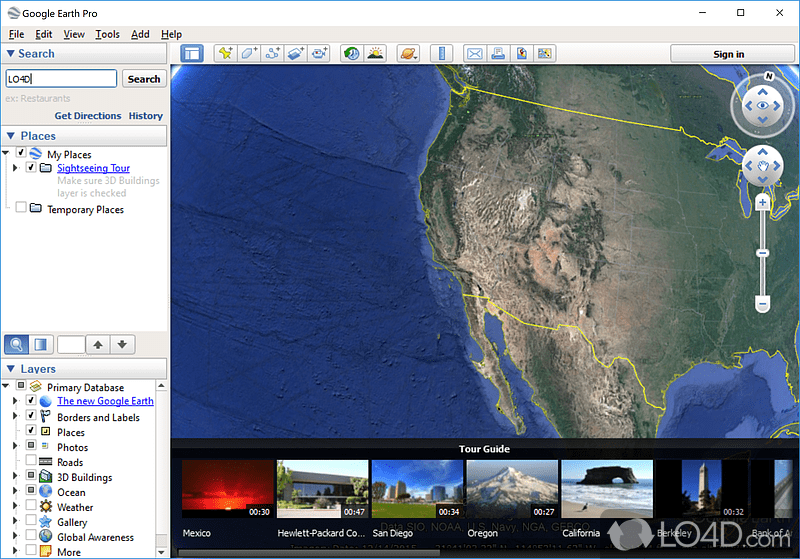The image size is (800, 559).
Task: Click the layer split-view panel button
Action: [41, 345]
